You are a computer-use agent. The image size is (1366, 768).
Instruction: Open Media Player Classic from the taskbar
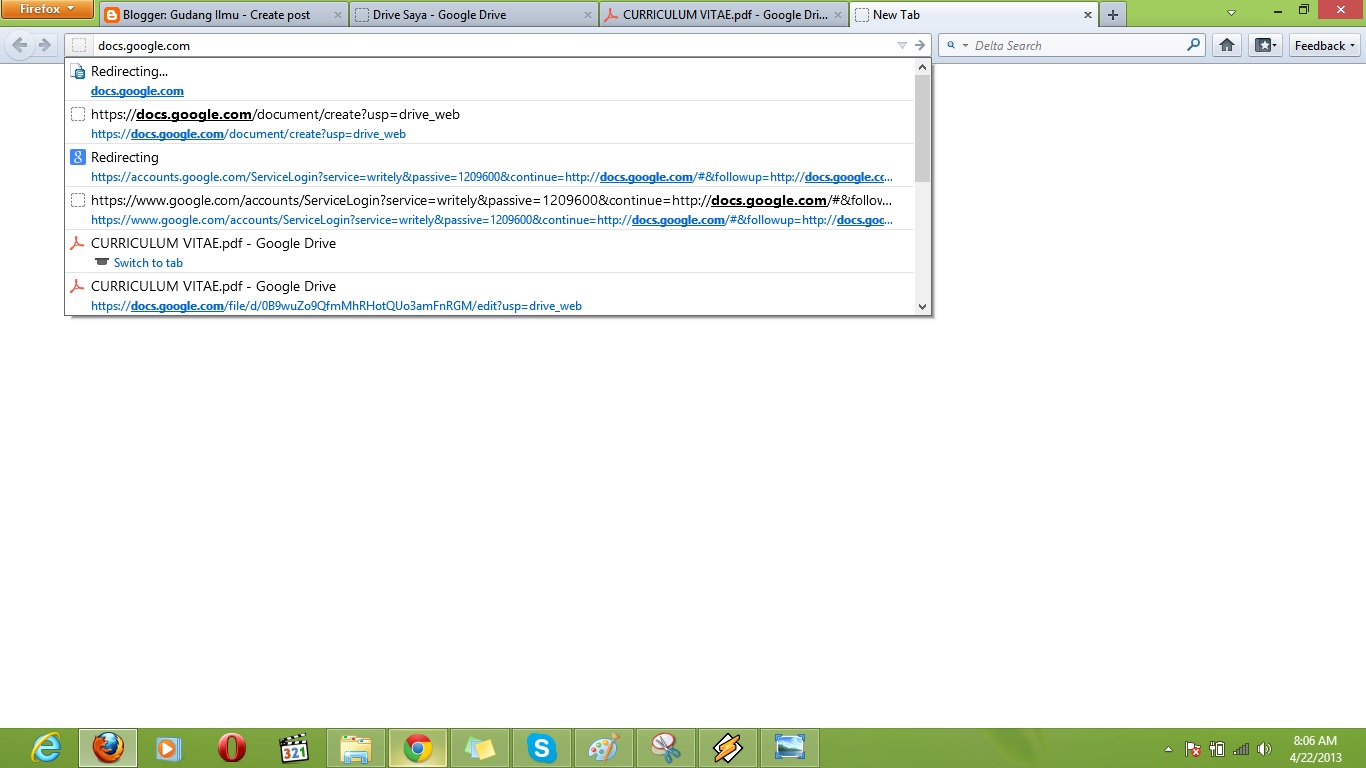coord(293,748)
